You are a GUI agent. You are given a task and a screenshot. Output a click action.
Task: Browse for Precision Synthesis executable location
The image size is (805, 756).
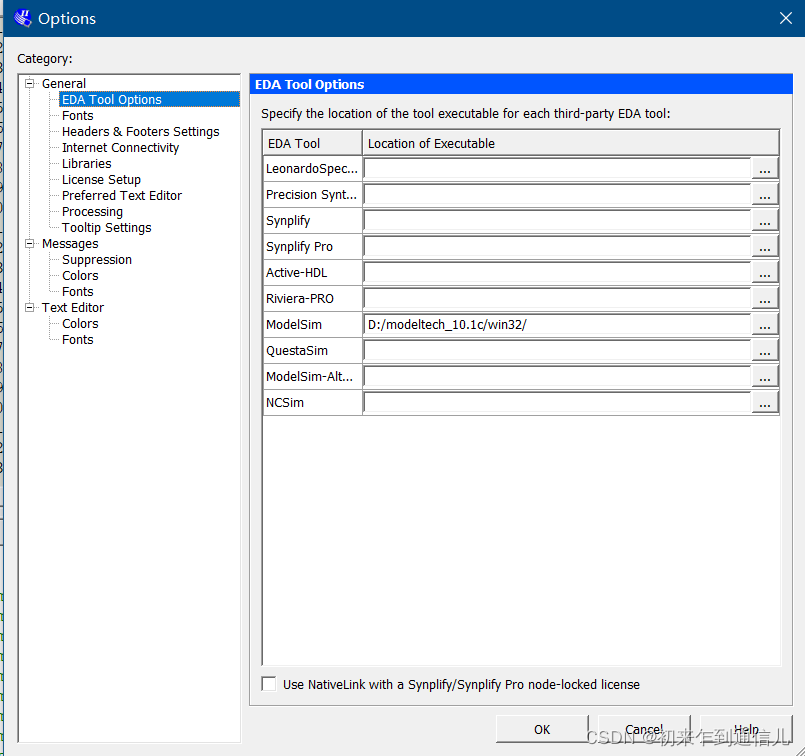coord(764,195)
